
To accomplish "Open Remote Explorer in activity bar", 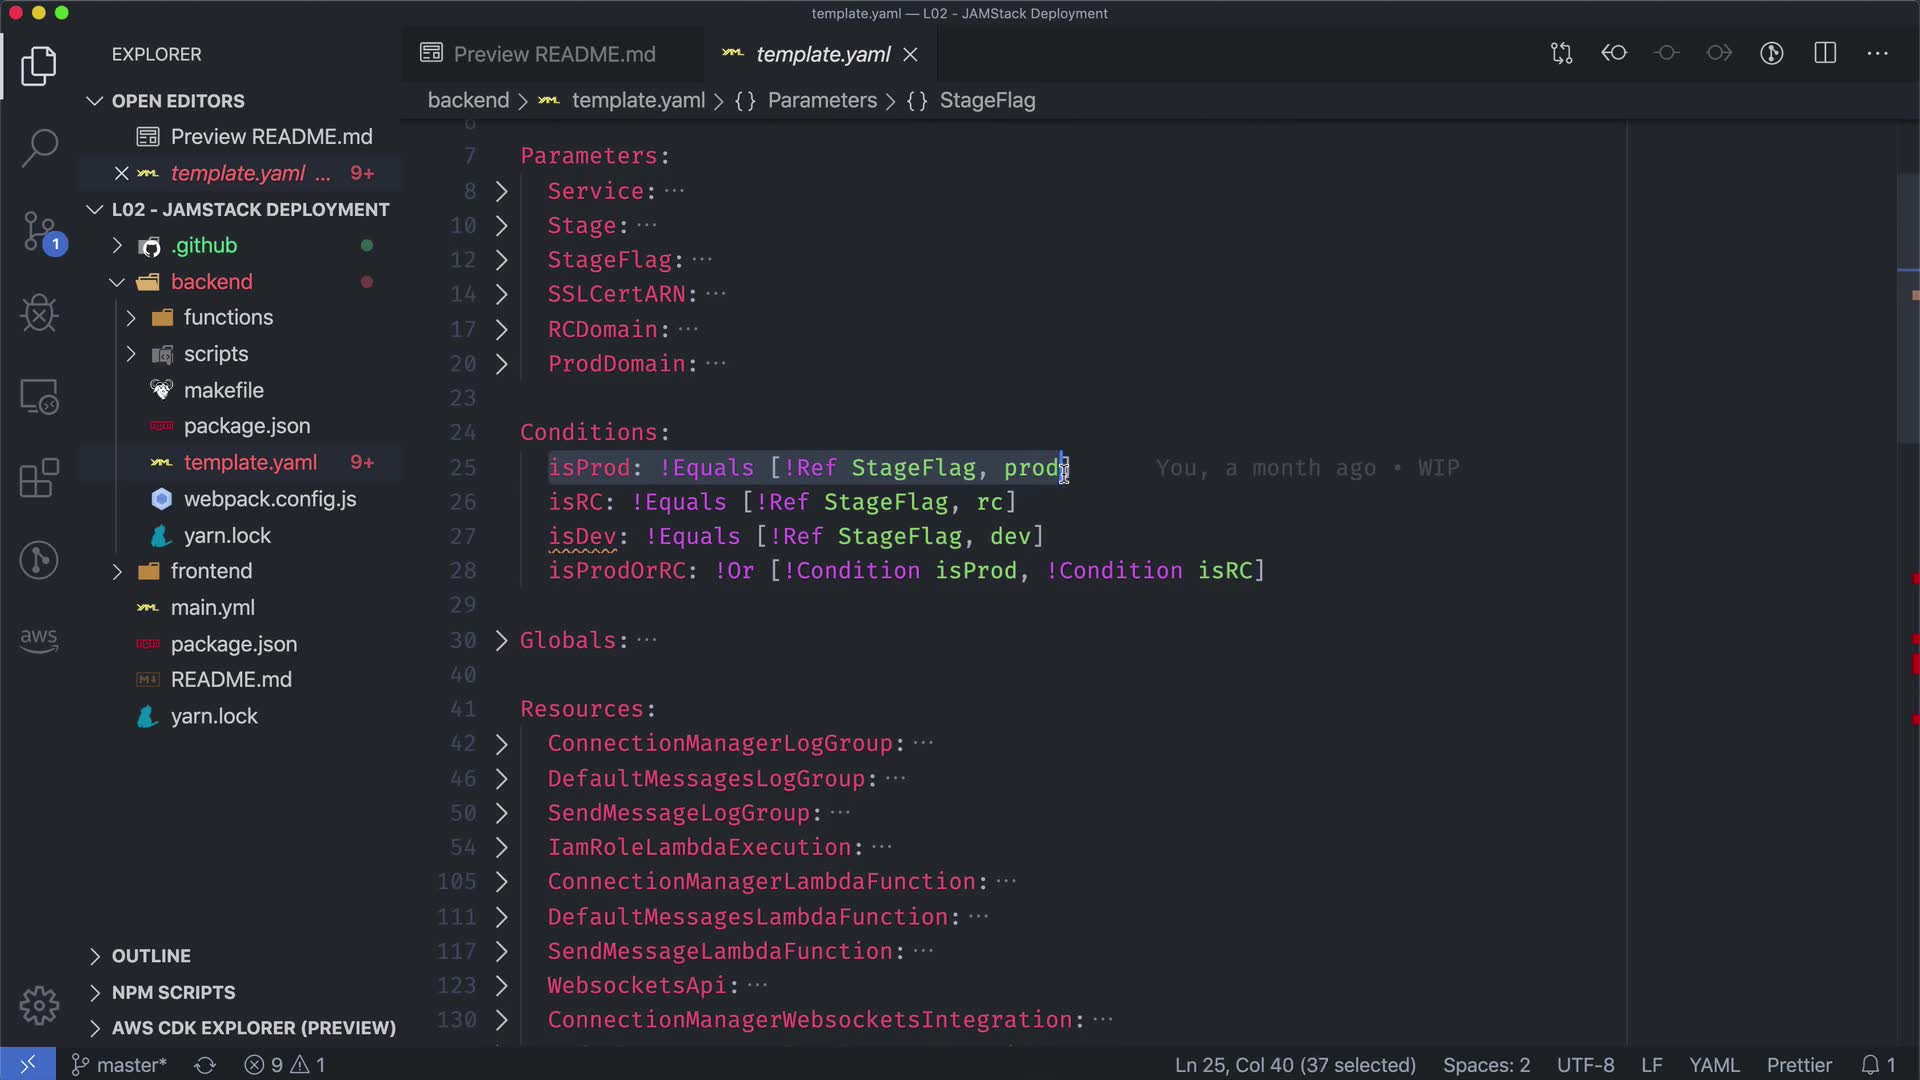I will [x=39, y=397].
